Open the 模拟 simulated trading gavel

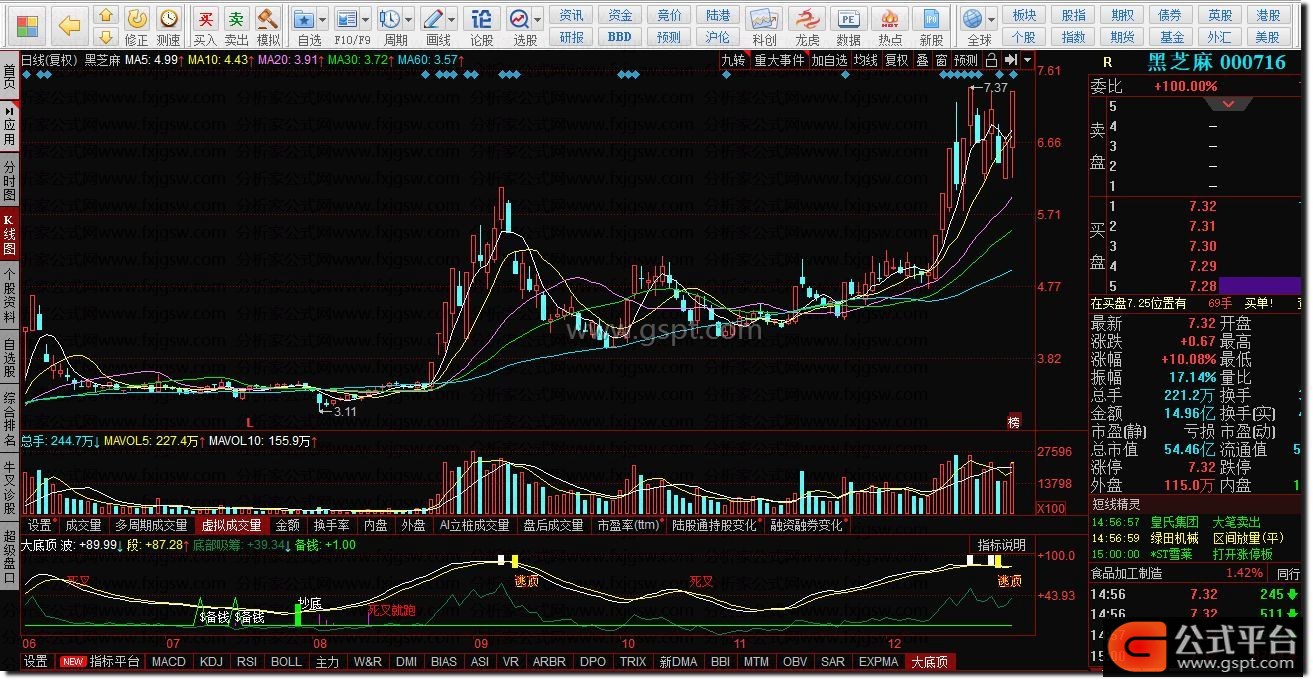[x=268, y=26]
